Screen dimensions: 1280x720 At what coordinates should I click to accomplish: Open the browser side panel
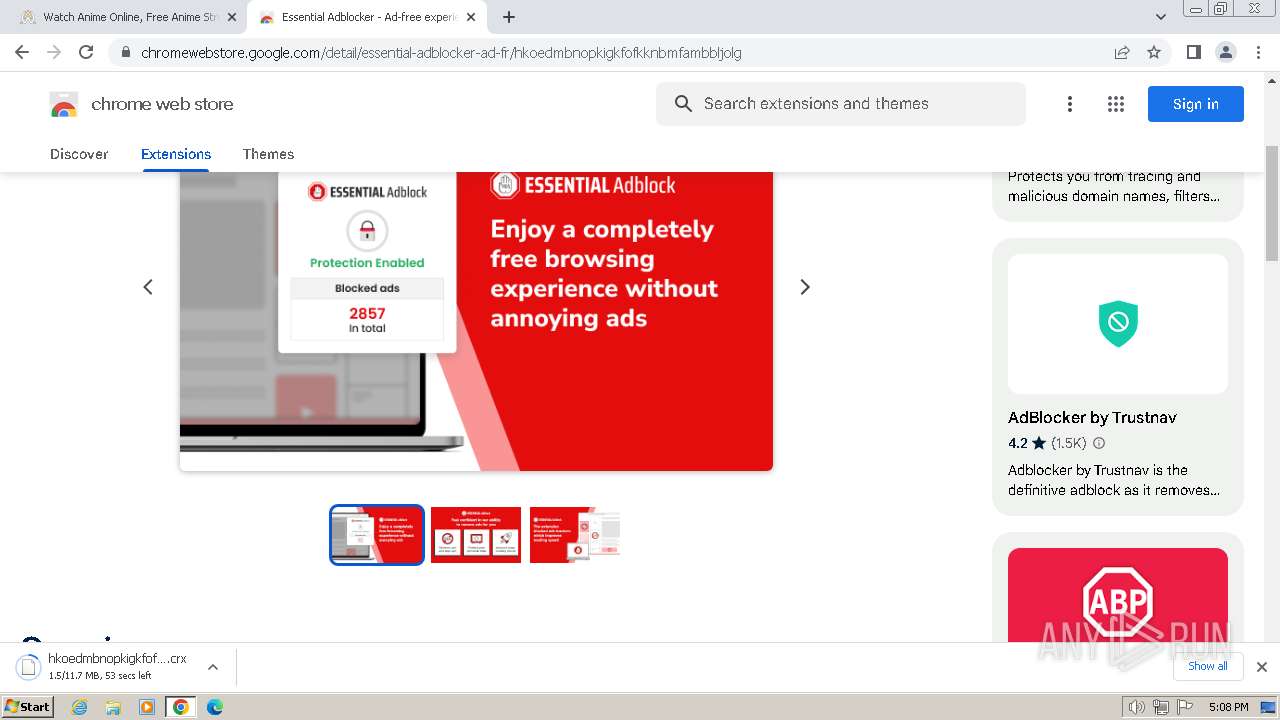1193,52
